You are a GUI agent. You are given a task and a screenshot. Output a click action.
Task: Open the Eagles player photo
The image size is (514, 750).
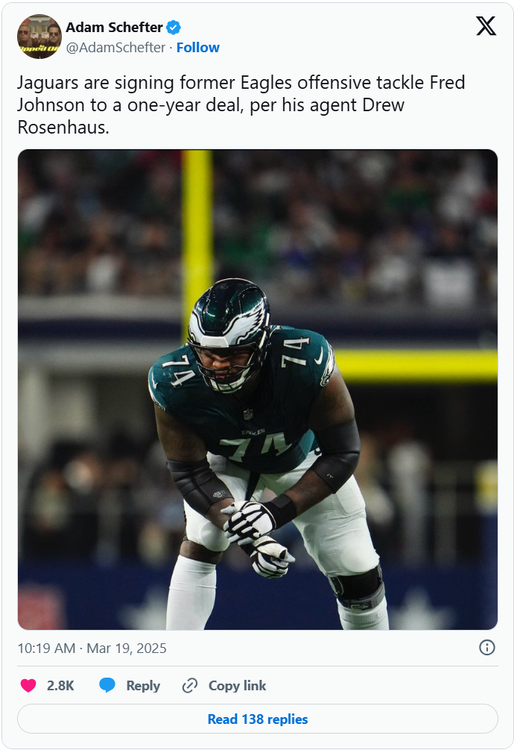pos(258,389)
